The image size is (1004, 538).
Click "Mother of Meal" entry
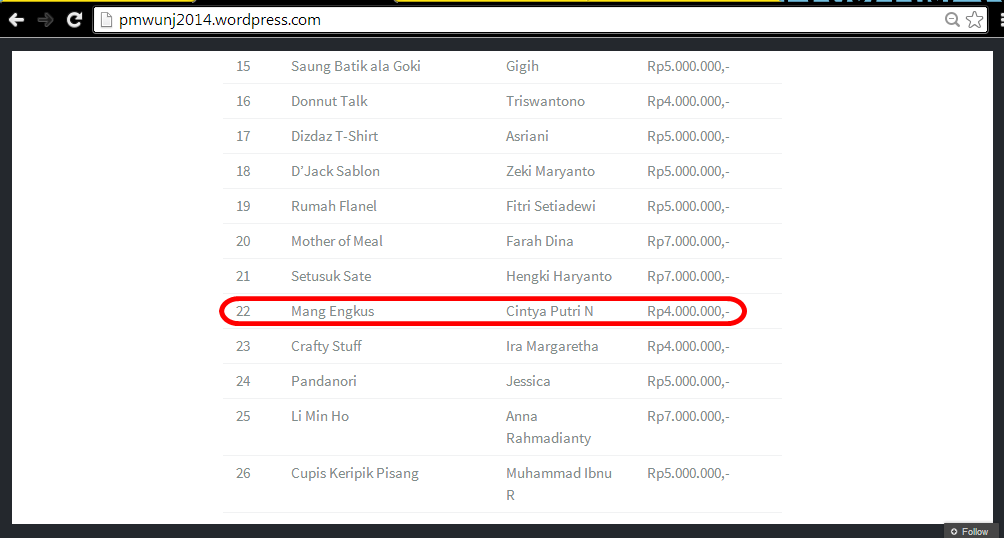coord(337,241)
